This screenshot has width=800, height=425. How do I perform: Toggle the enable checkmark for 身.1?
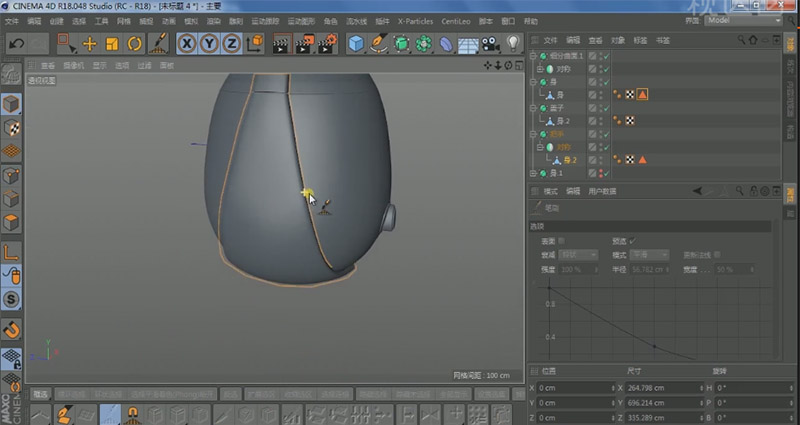click(606, 173)
